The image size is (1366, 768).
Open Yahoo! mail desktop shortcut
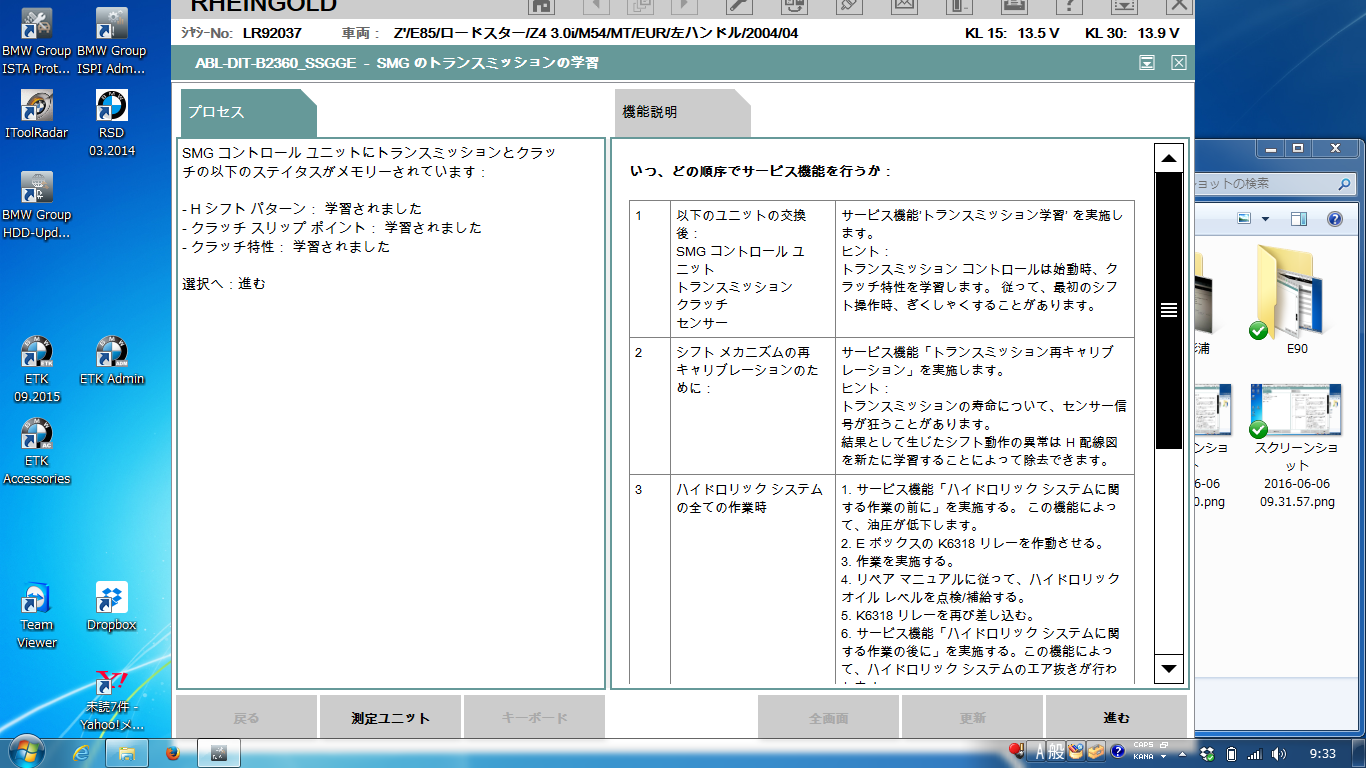pos(111,700)
